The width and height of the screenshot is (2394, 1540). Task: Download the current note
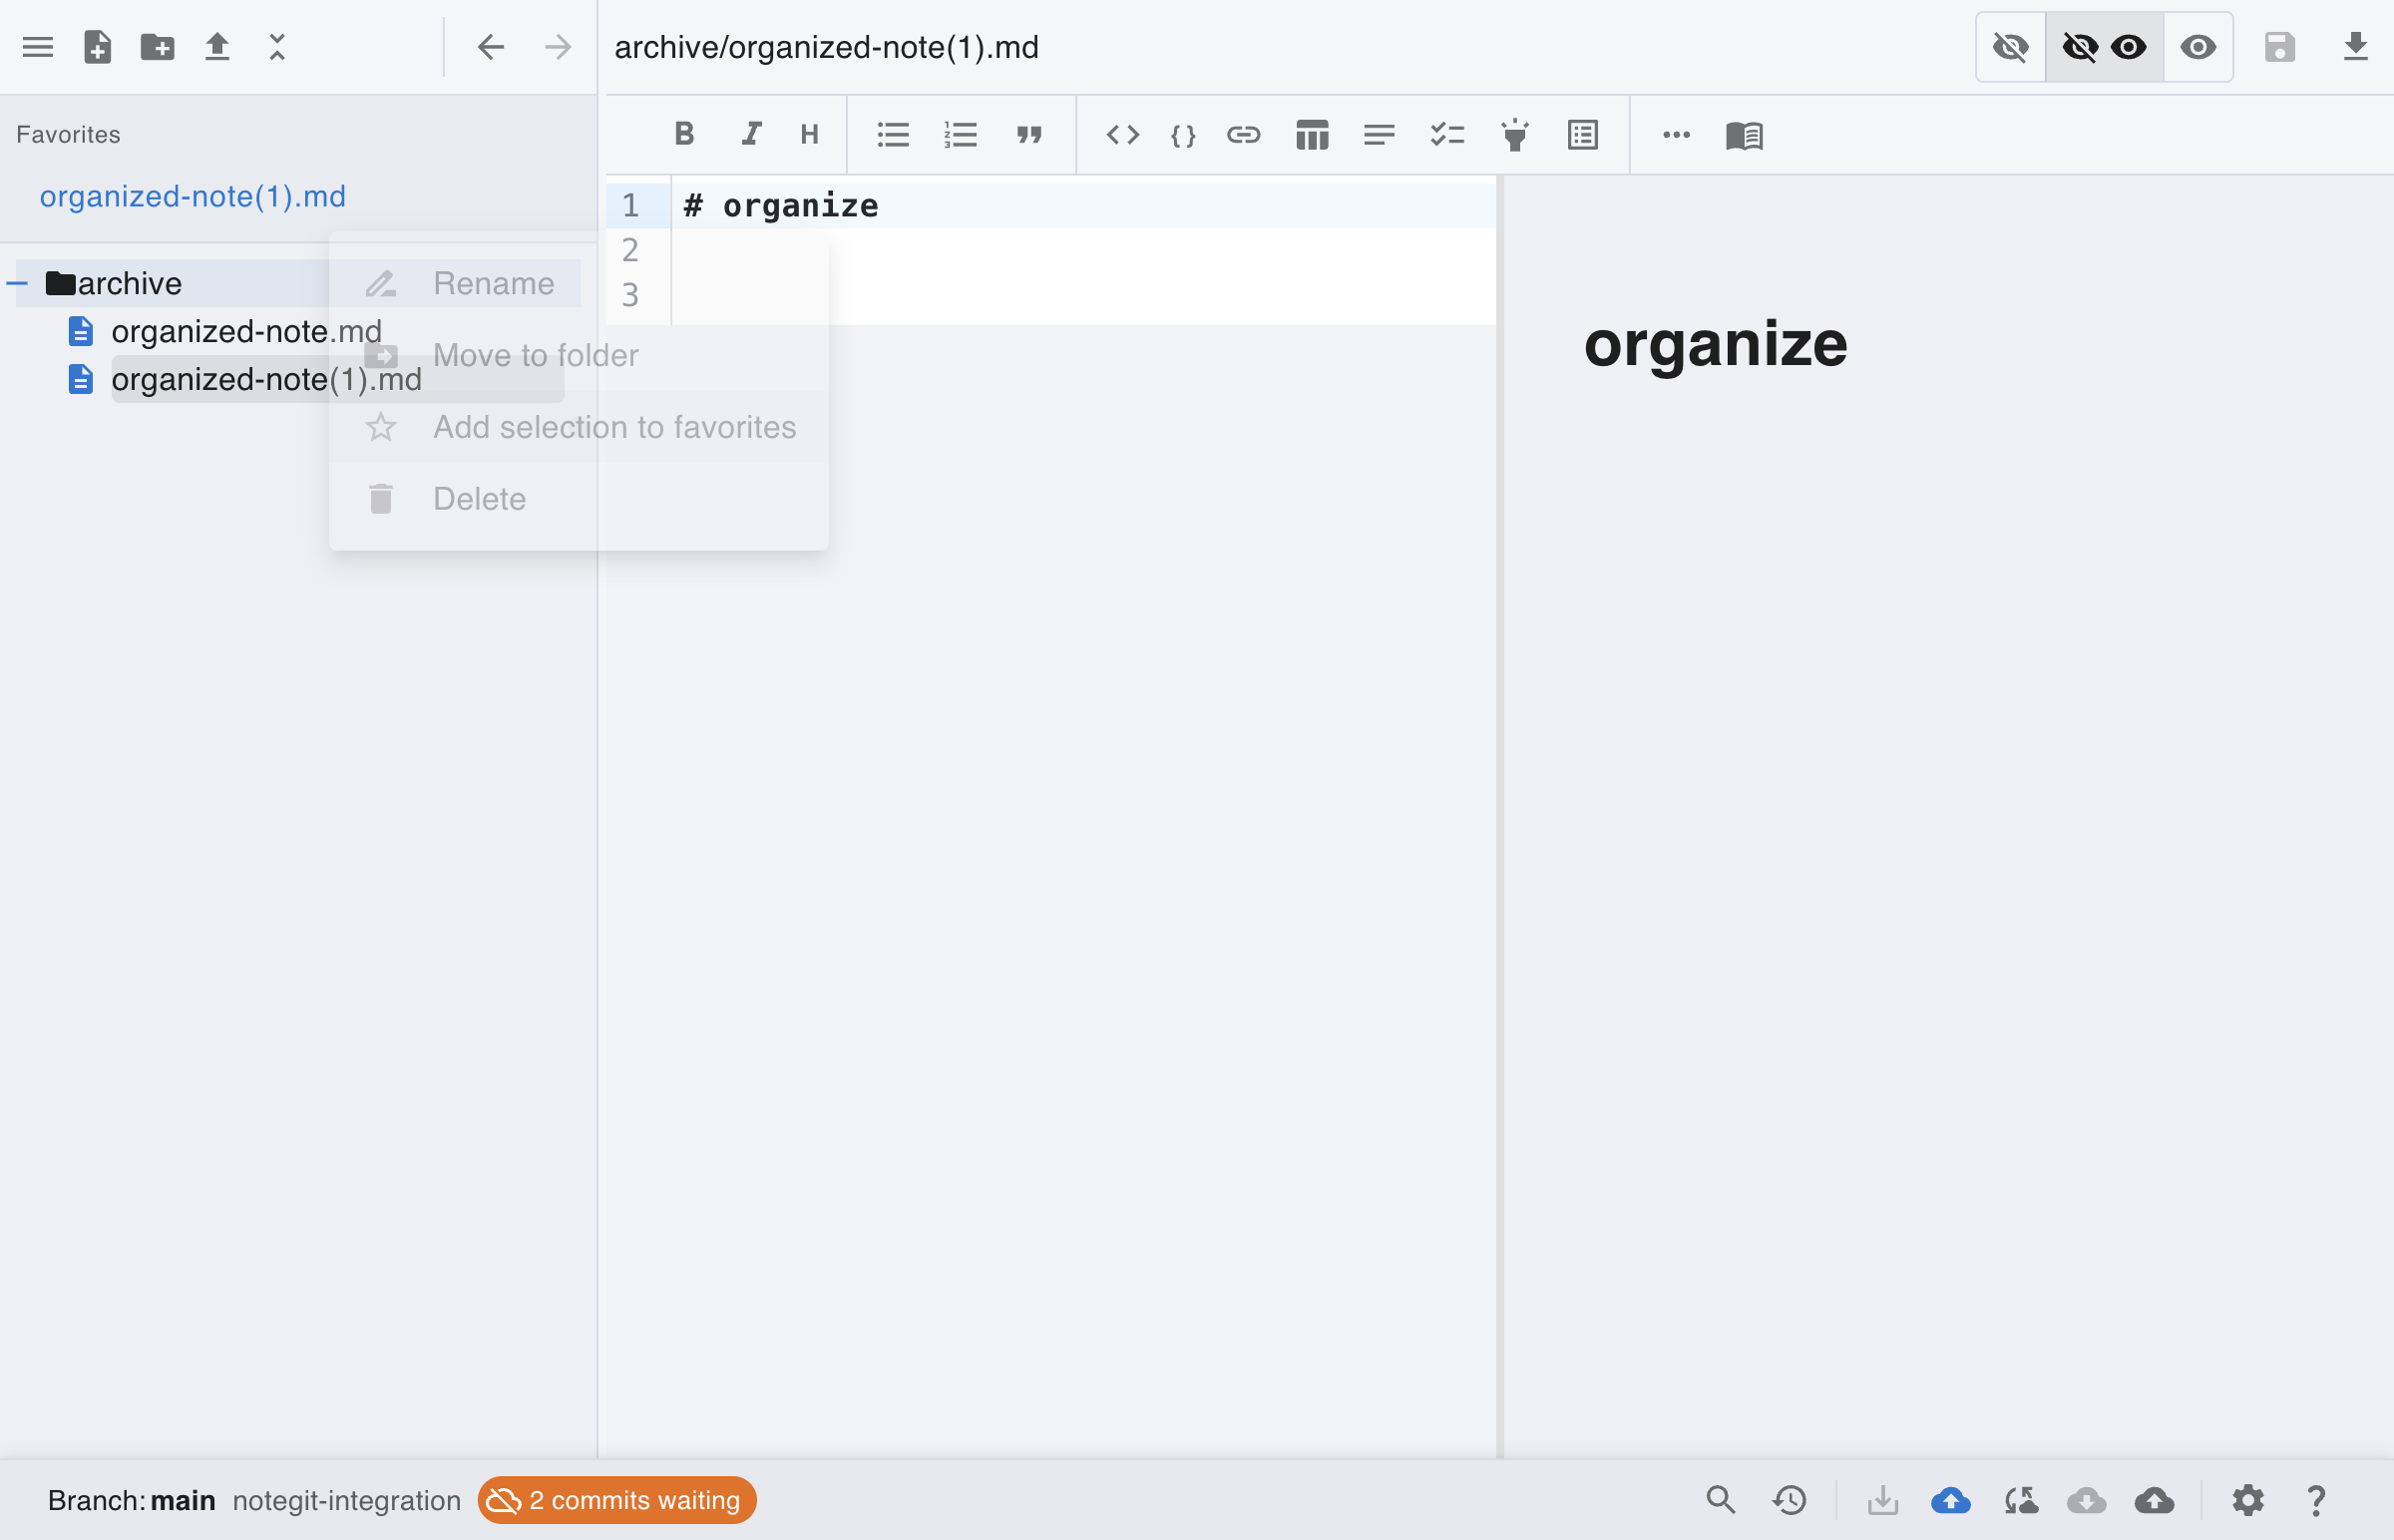pos(2355,47)
